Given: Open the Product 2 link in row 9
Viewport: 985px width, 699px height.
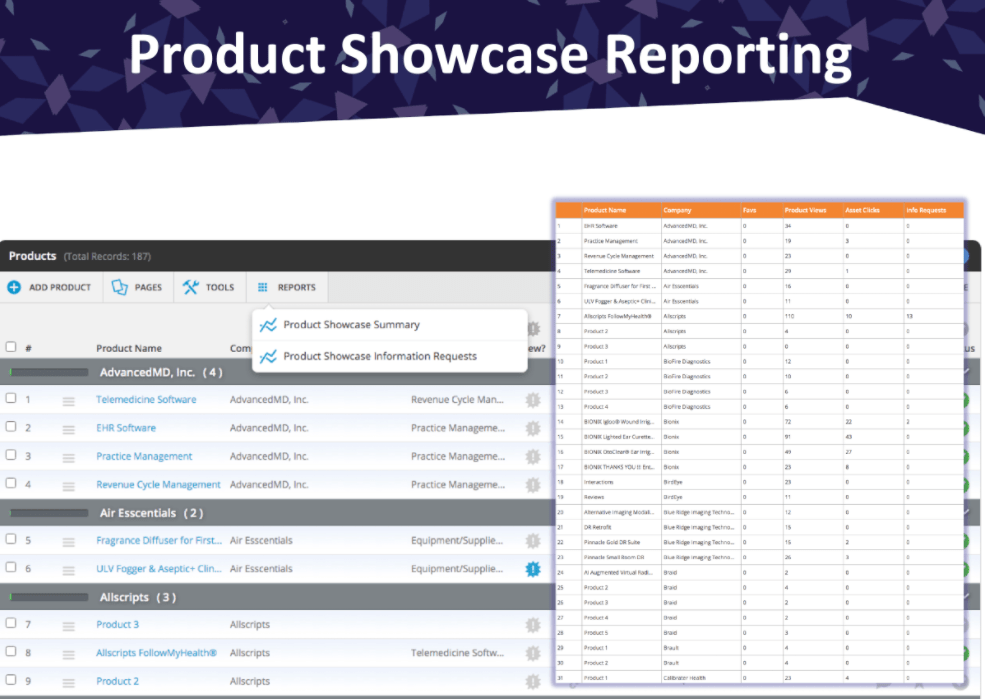Looking at the screenshot, I should pos(117,681).
